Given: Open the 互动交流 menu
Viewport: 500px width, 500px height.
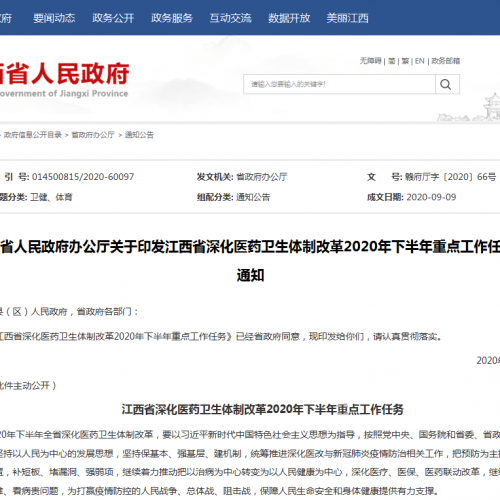Looking at the screenshot, I should click(230, 18).
